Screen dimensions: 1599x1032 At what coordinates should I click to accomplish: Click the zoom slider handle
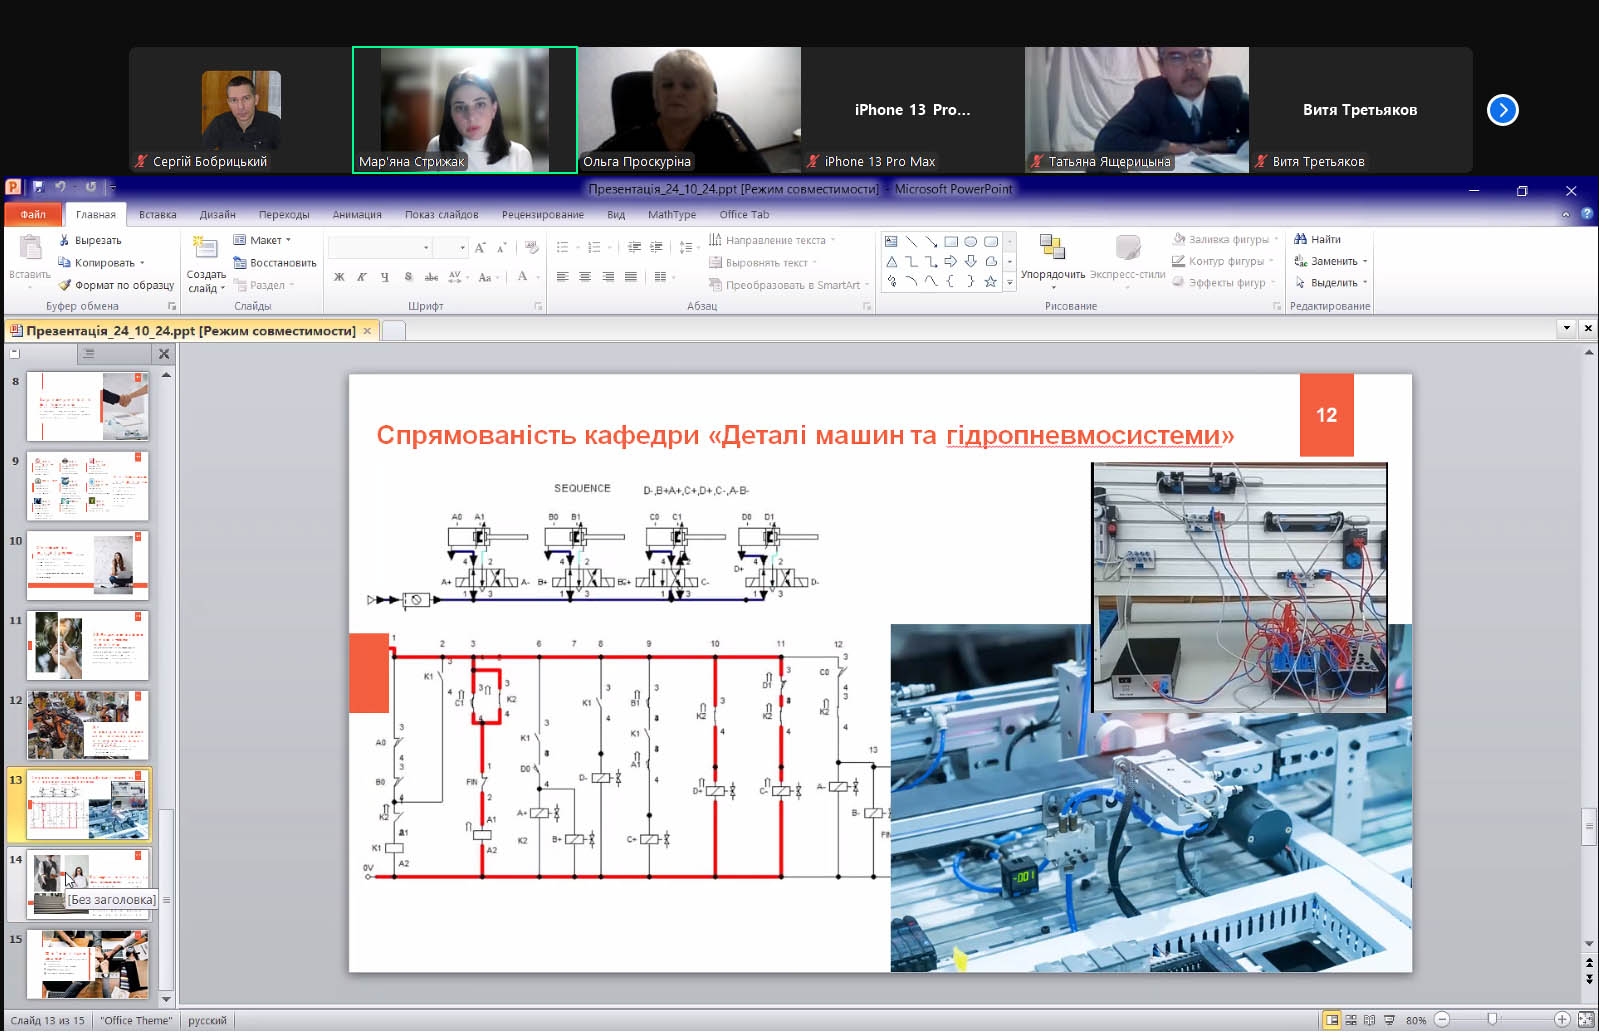click(x=1492, y=1020)
